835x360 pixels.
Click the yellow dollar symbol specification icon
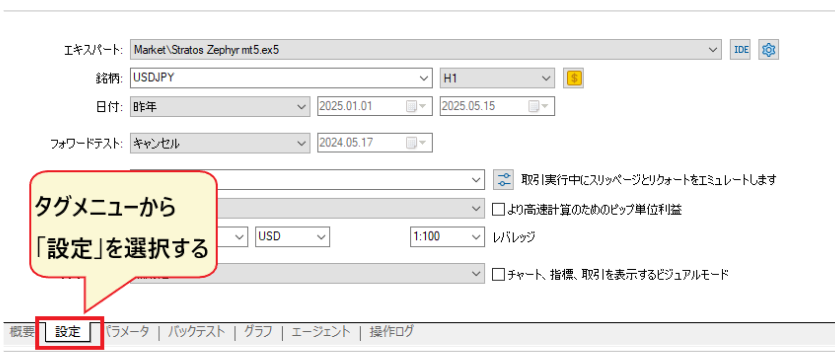coord(574,78)
